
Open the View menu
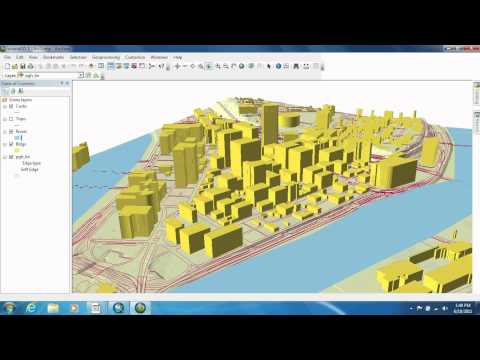[33, 57]
